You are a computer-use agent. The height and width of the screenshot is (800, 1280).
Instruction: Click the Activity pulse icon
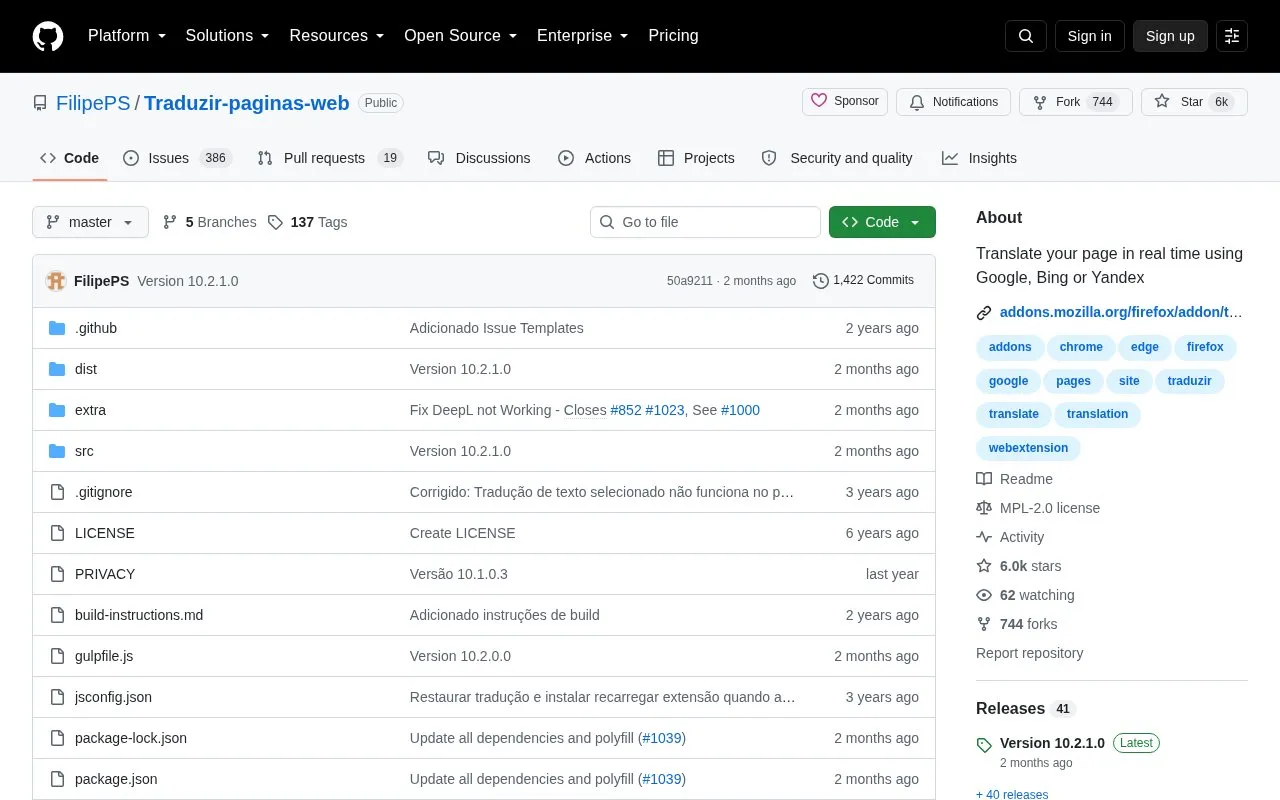(x=984, y=537)
